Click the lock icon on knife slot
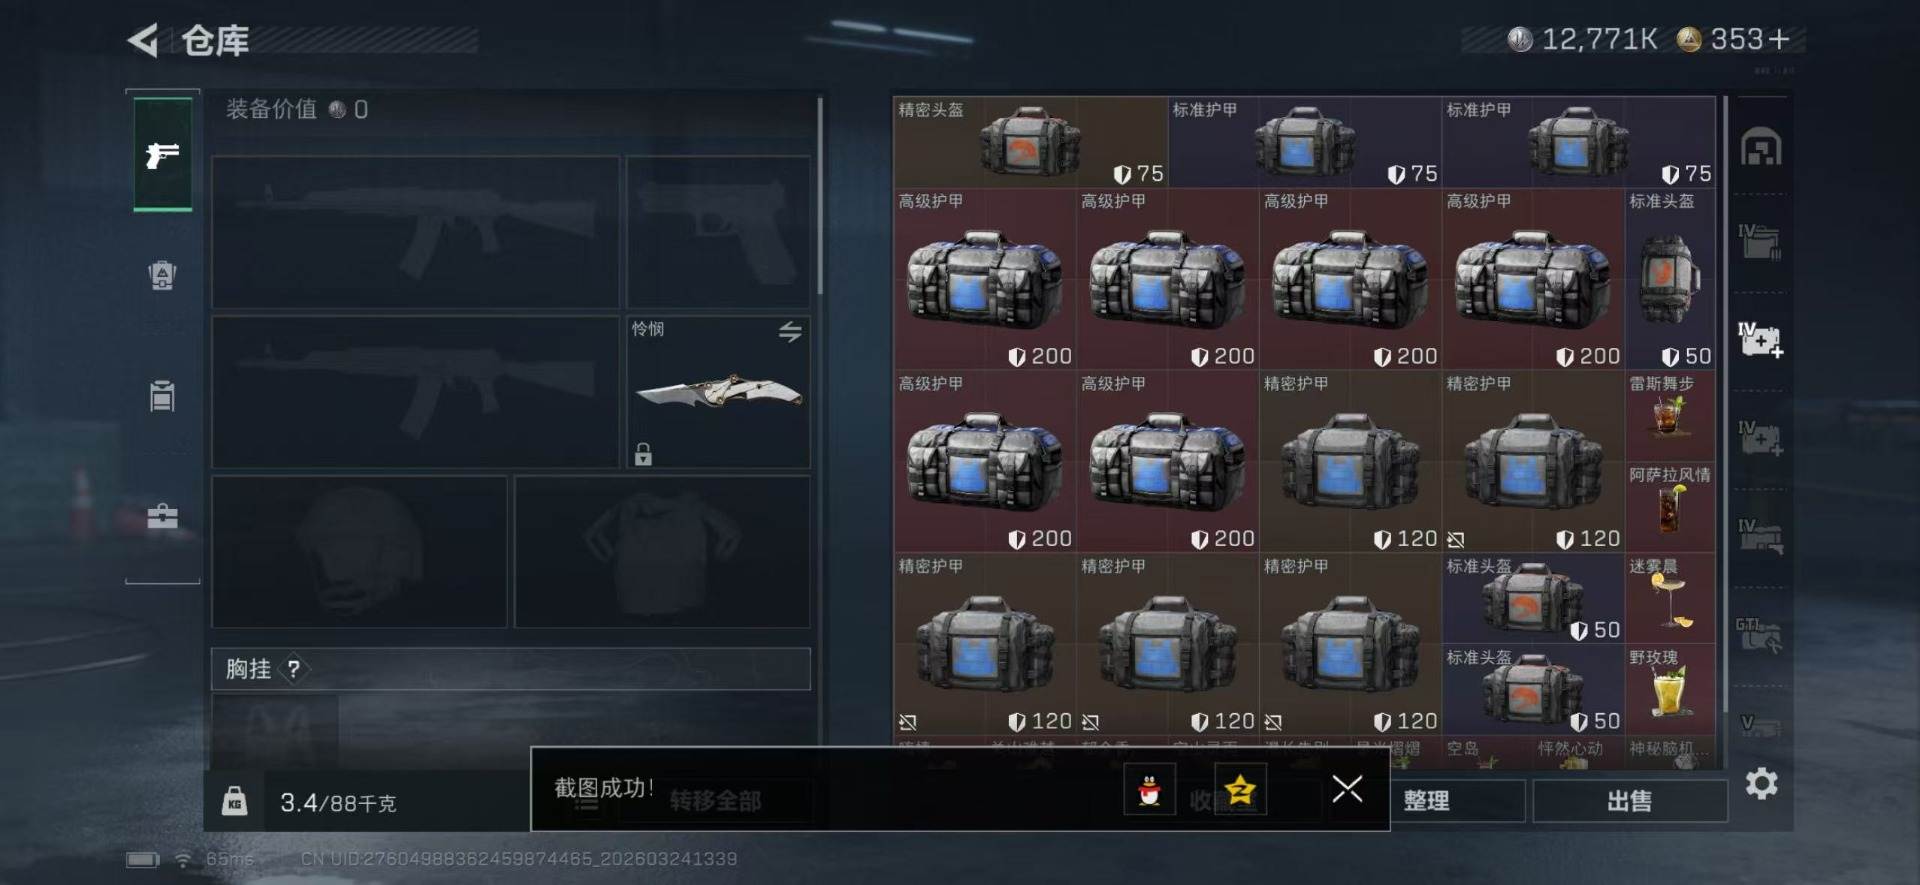 click(643, 454)
